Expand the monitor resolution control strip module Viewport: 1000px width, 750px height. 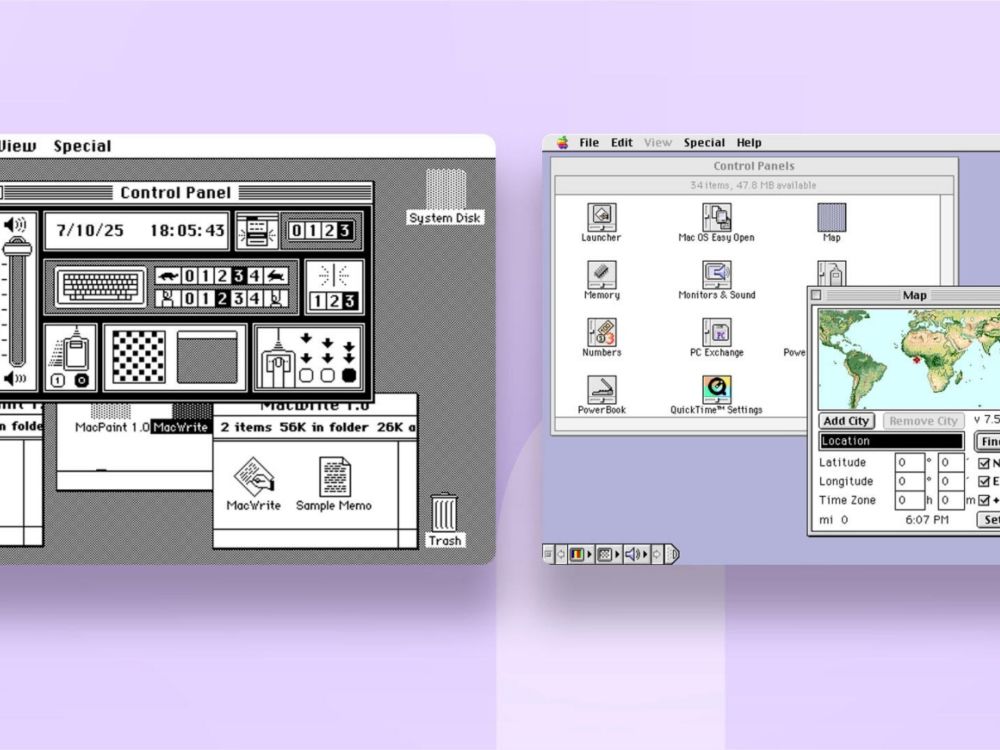pyautogui.click(x=608, y=554)
